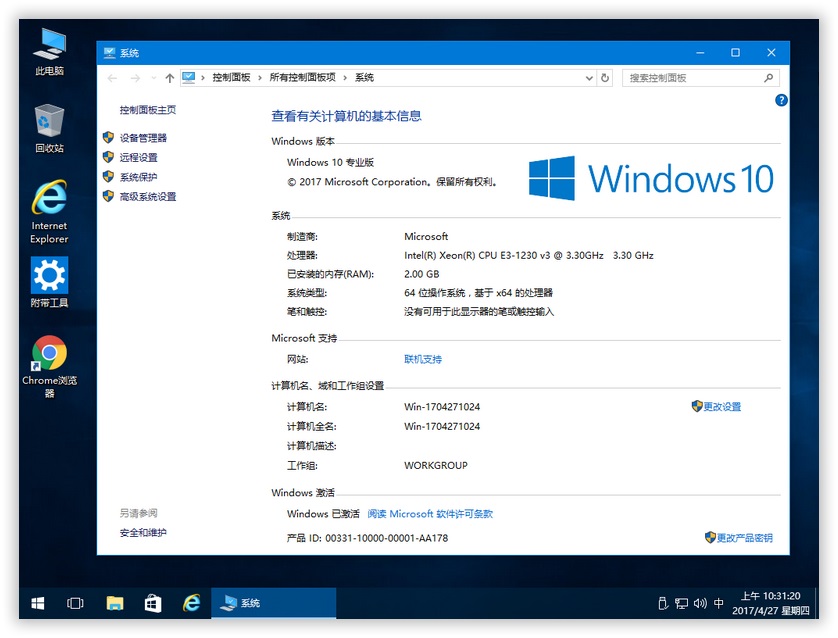Open Chrome浏览器 desktop shortcut
The width and height of the screenshot is (838, 638).
click(49, 367)
